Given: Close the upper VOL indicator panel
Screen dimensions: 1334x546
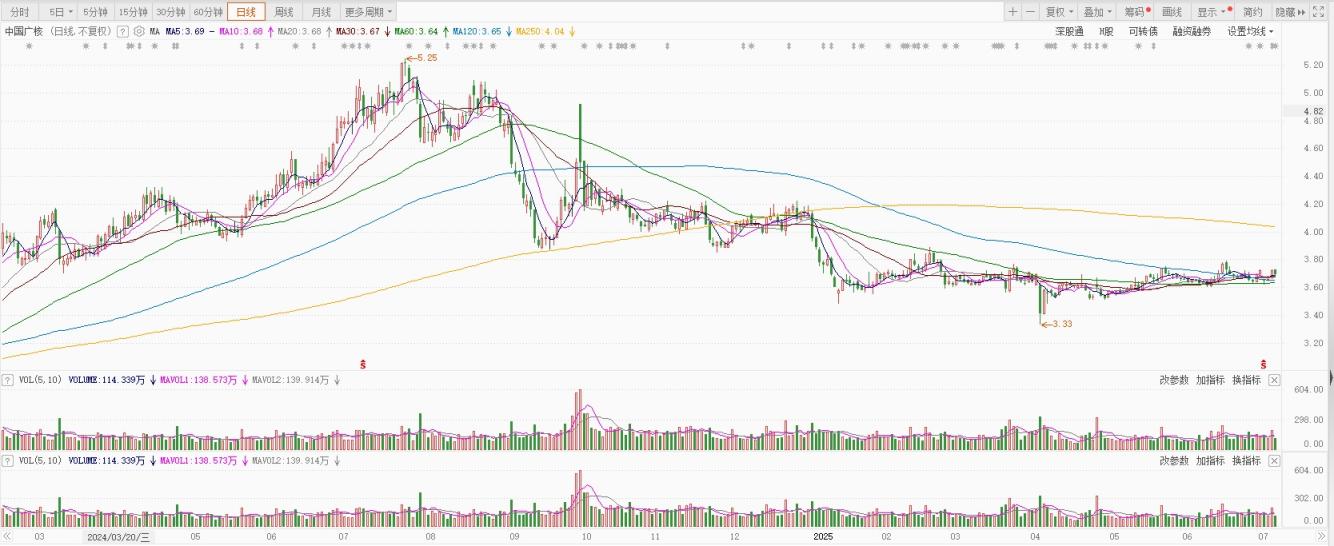Looking at the screenshot, I should [x=1274, y=380].
